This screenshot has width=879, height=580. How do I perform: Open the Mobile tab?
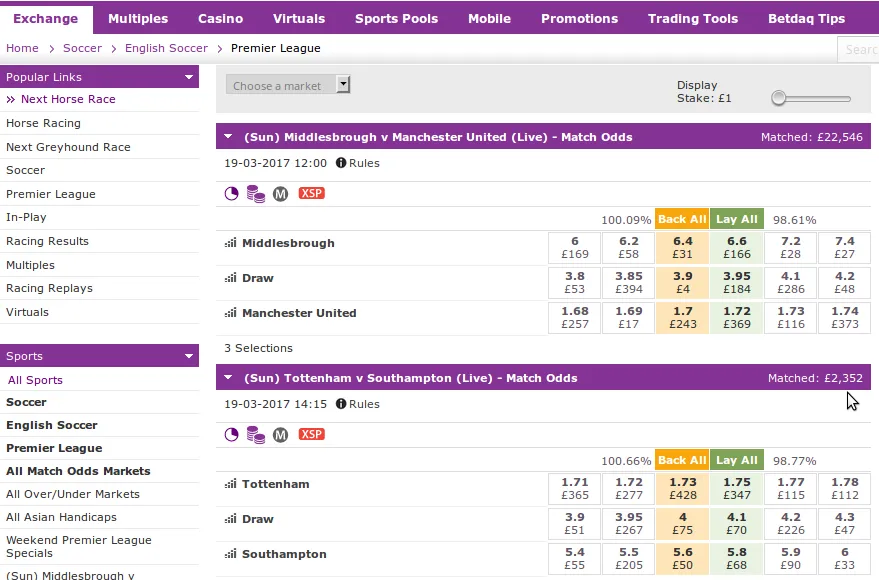(x=489, y=19)
